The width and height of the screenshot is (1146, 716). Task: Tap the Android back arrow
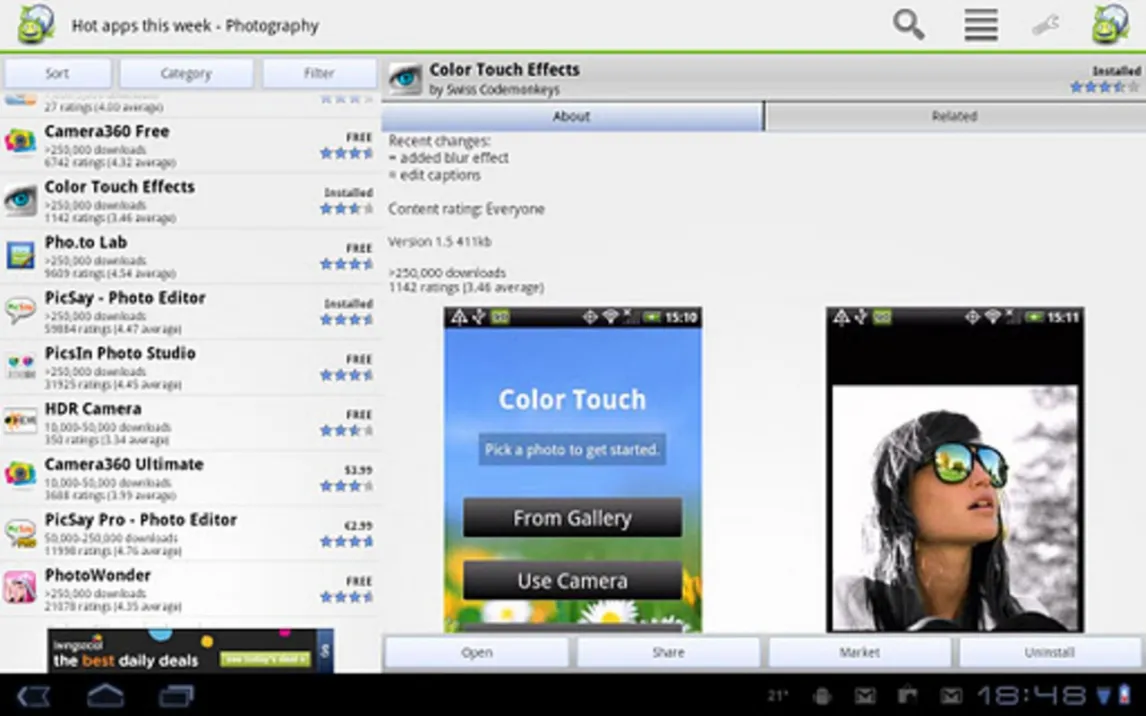(34, 695)
